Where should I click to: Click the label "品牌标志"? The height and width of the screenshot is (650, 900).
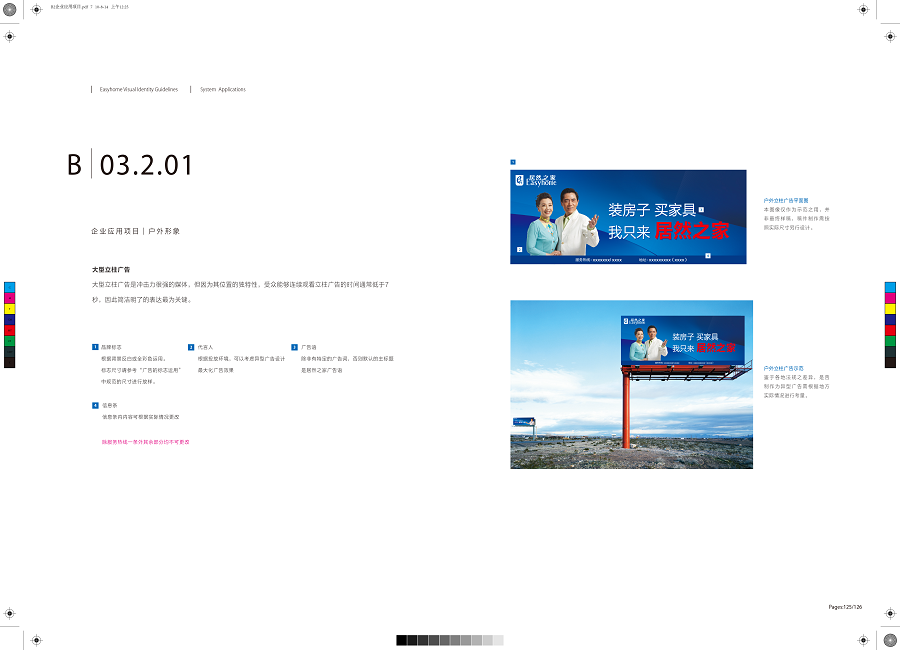pos(111,347)
